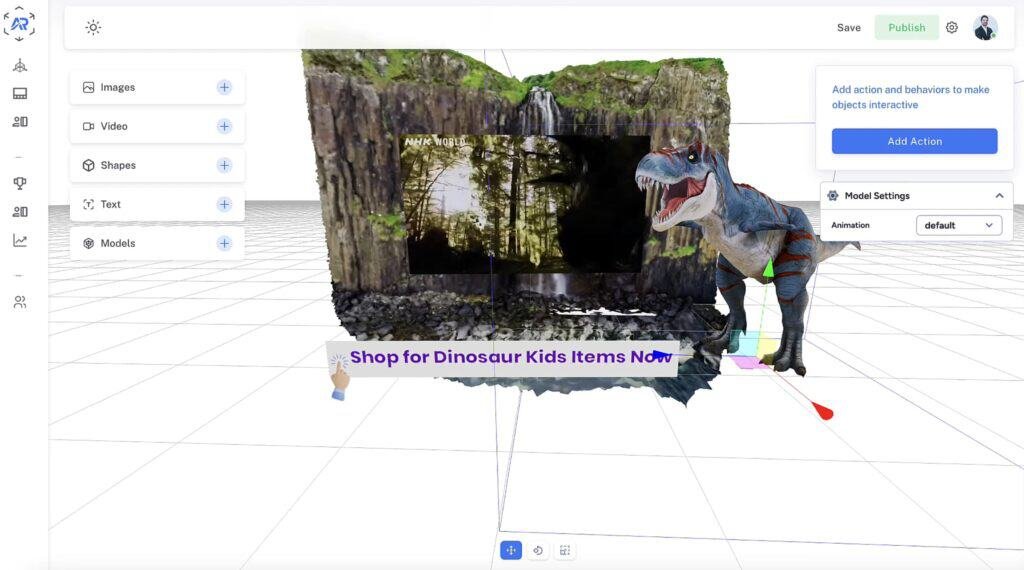Screen dimensions: 1024x570
Task: Click the trophy icon in sidebar
Action: coord(20,183)
